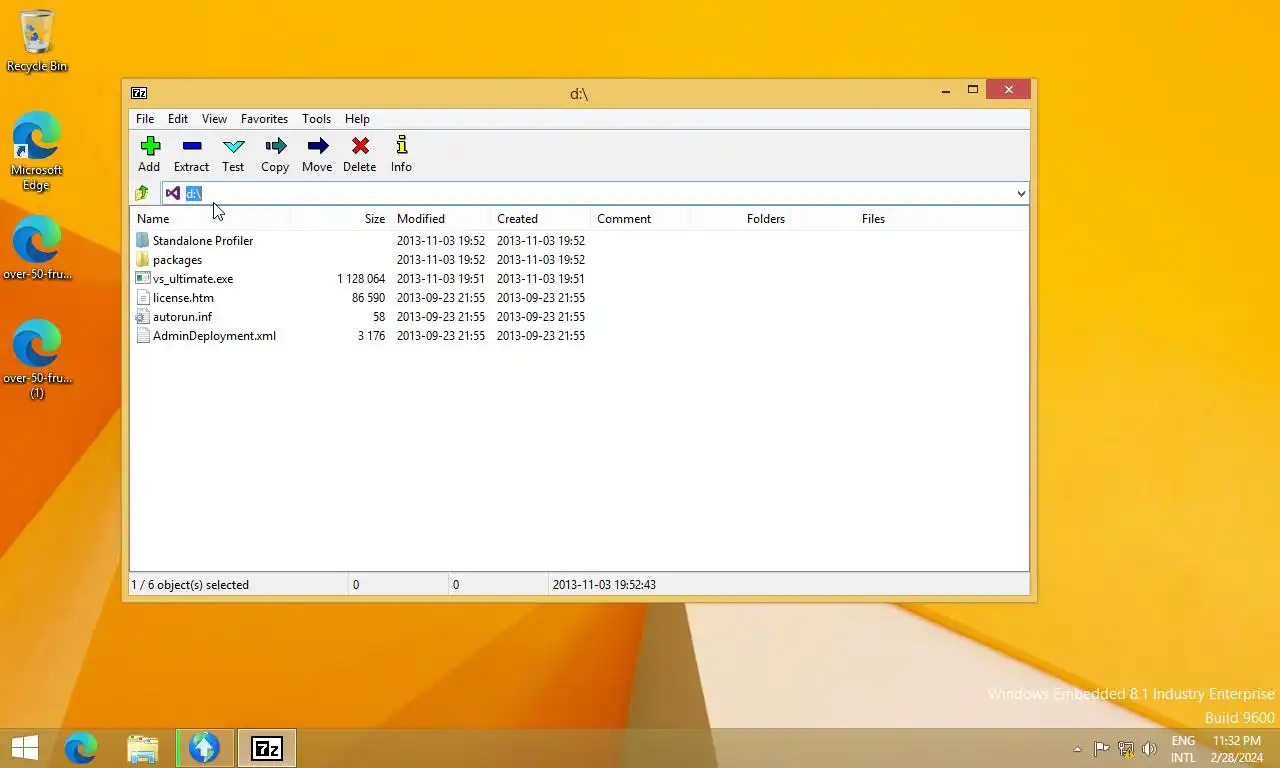Viewport: 1280px width, 768px height.
Task: Switch to 7-Zip taskbar button
Action: pos(267,748)
